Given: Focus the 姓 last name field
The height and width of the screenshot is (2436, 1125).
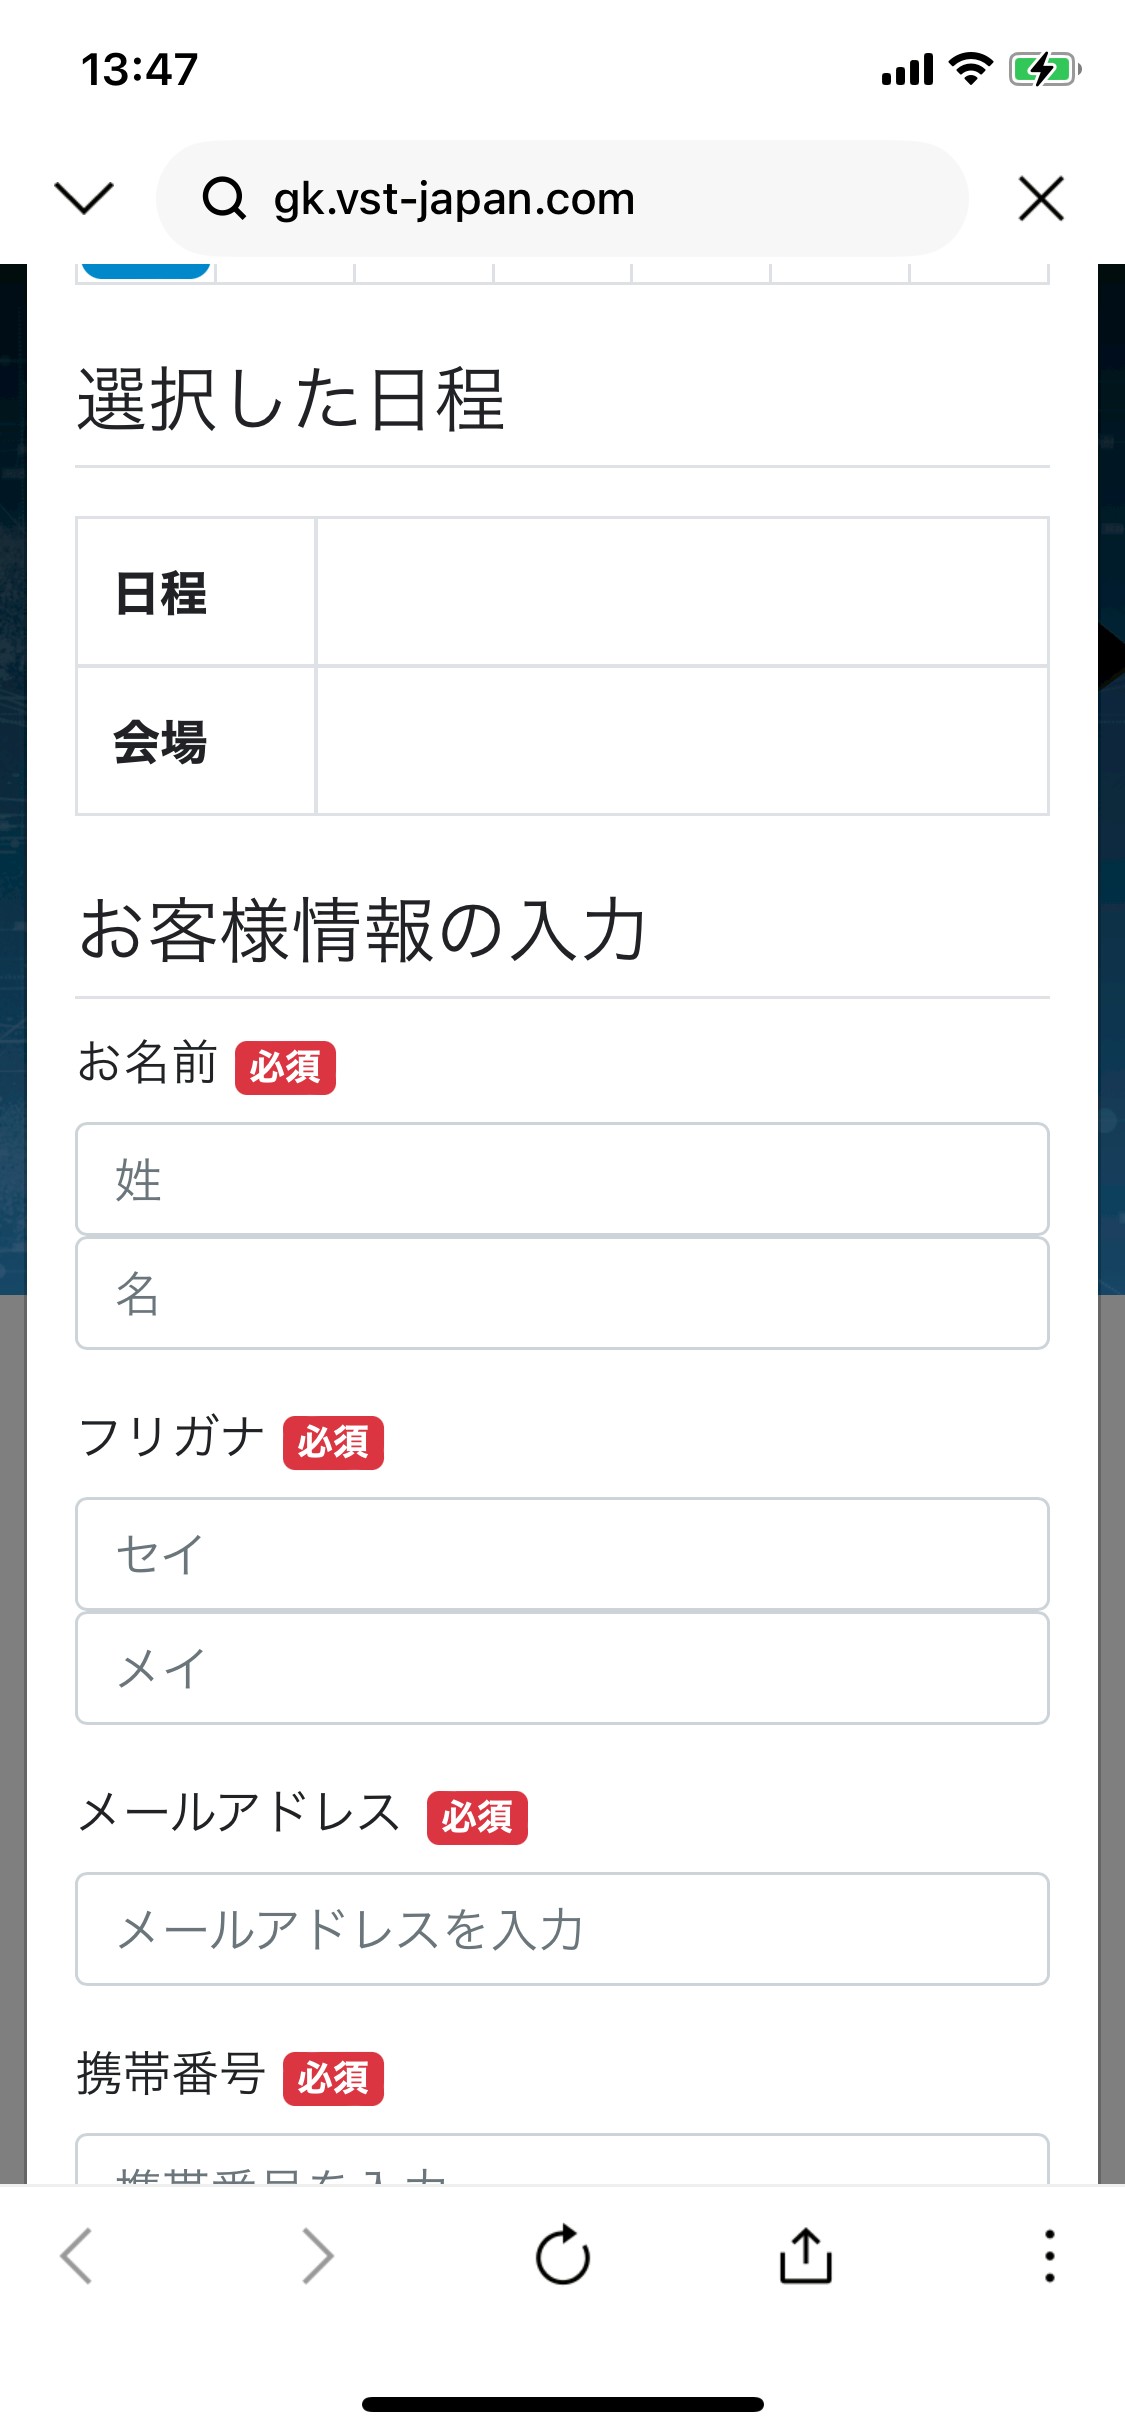Looking at the screenshot, I should (x=562, y=1179).
